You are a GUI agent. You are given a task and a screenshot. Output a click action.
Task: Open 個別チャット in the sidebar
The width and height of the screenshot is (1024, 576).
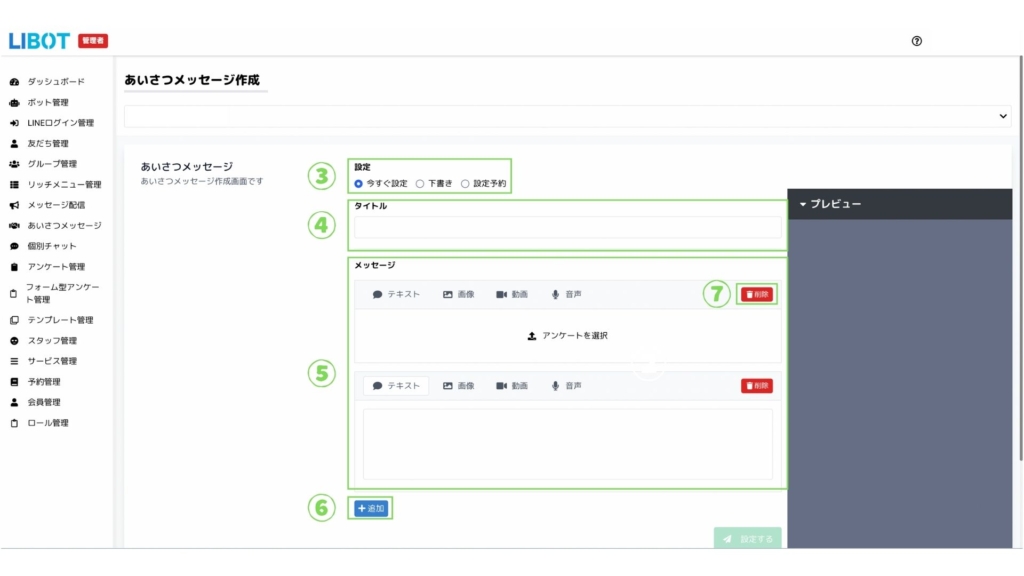[51, 246]
